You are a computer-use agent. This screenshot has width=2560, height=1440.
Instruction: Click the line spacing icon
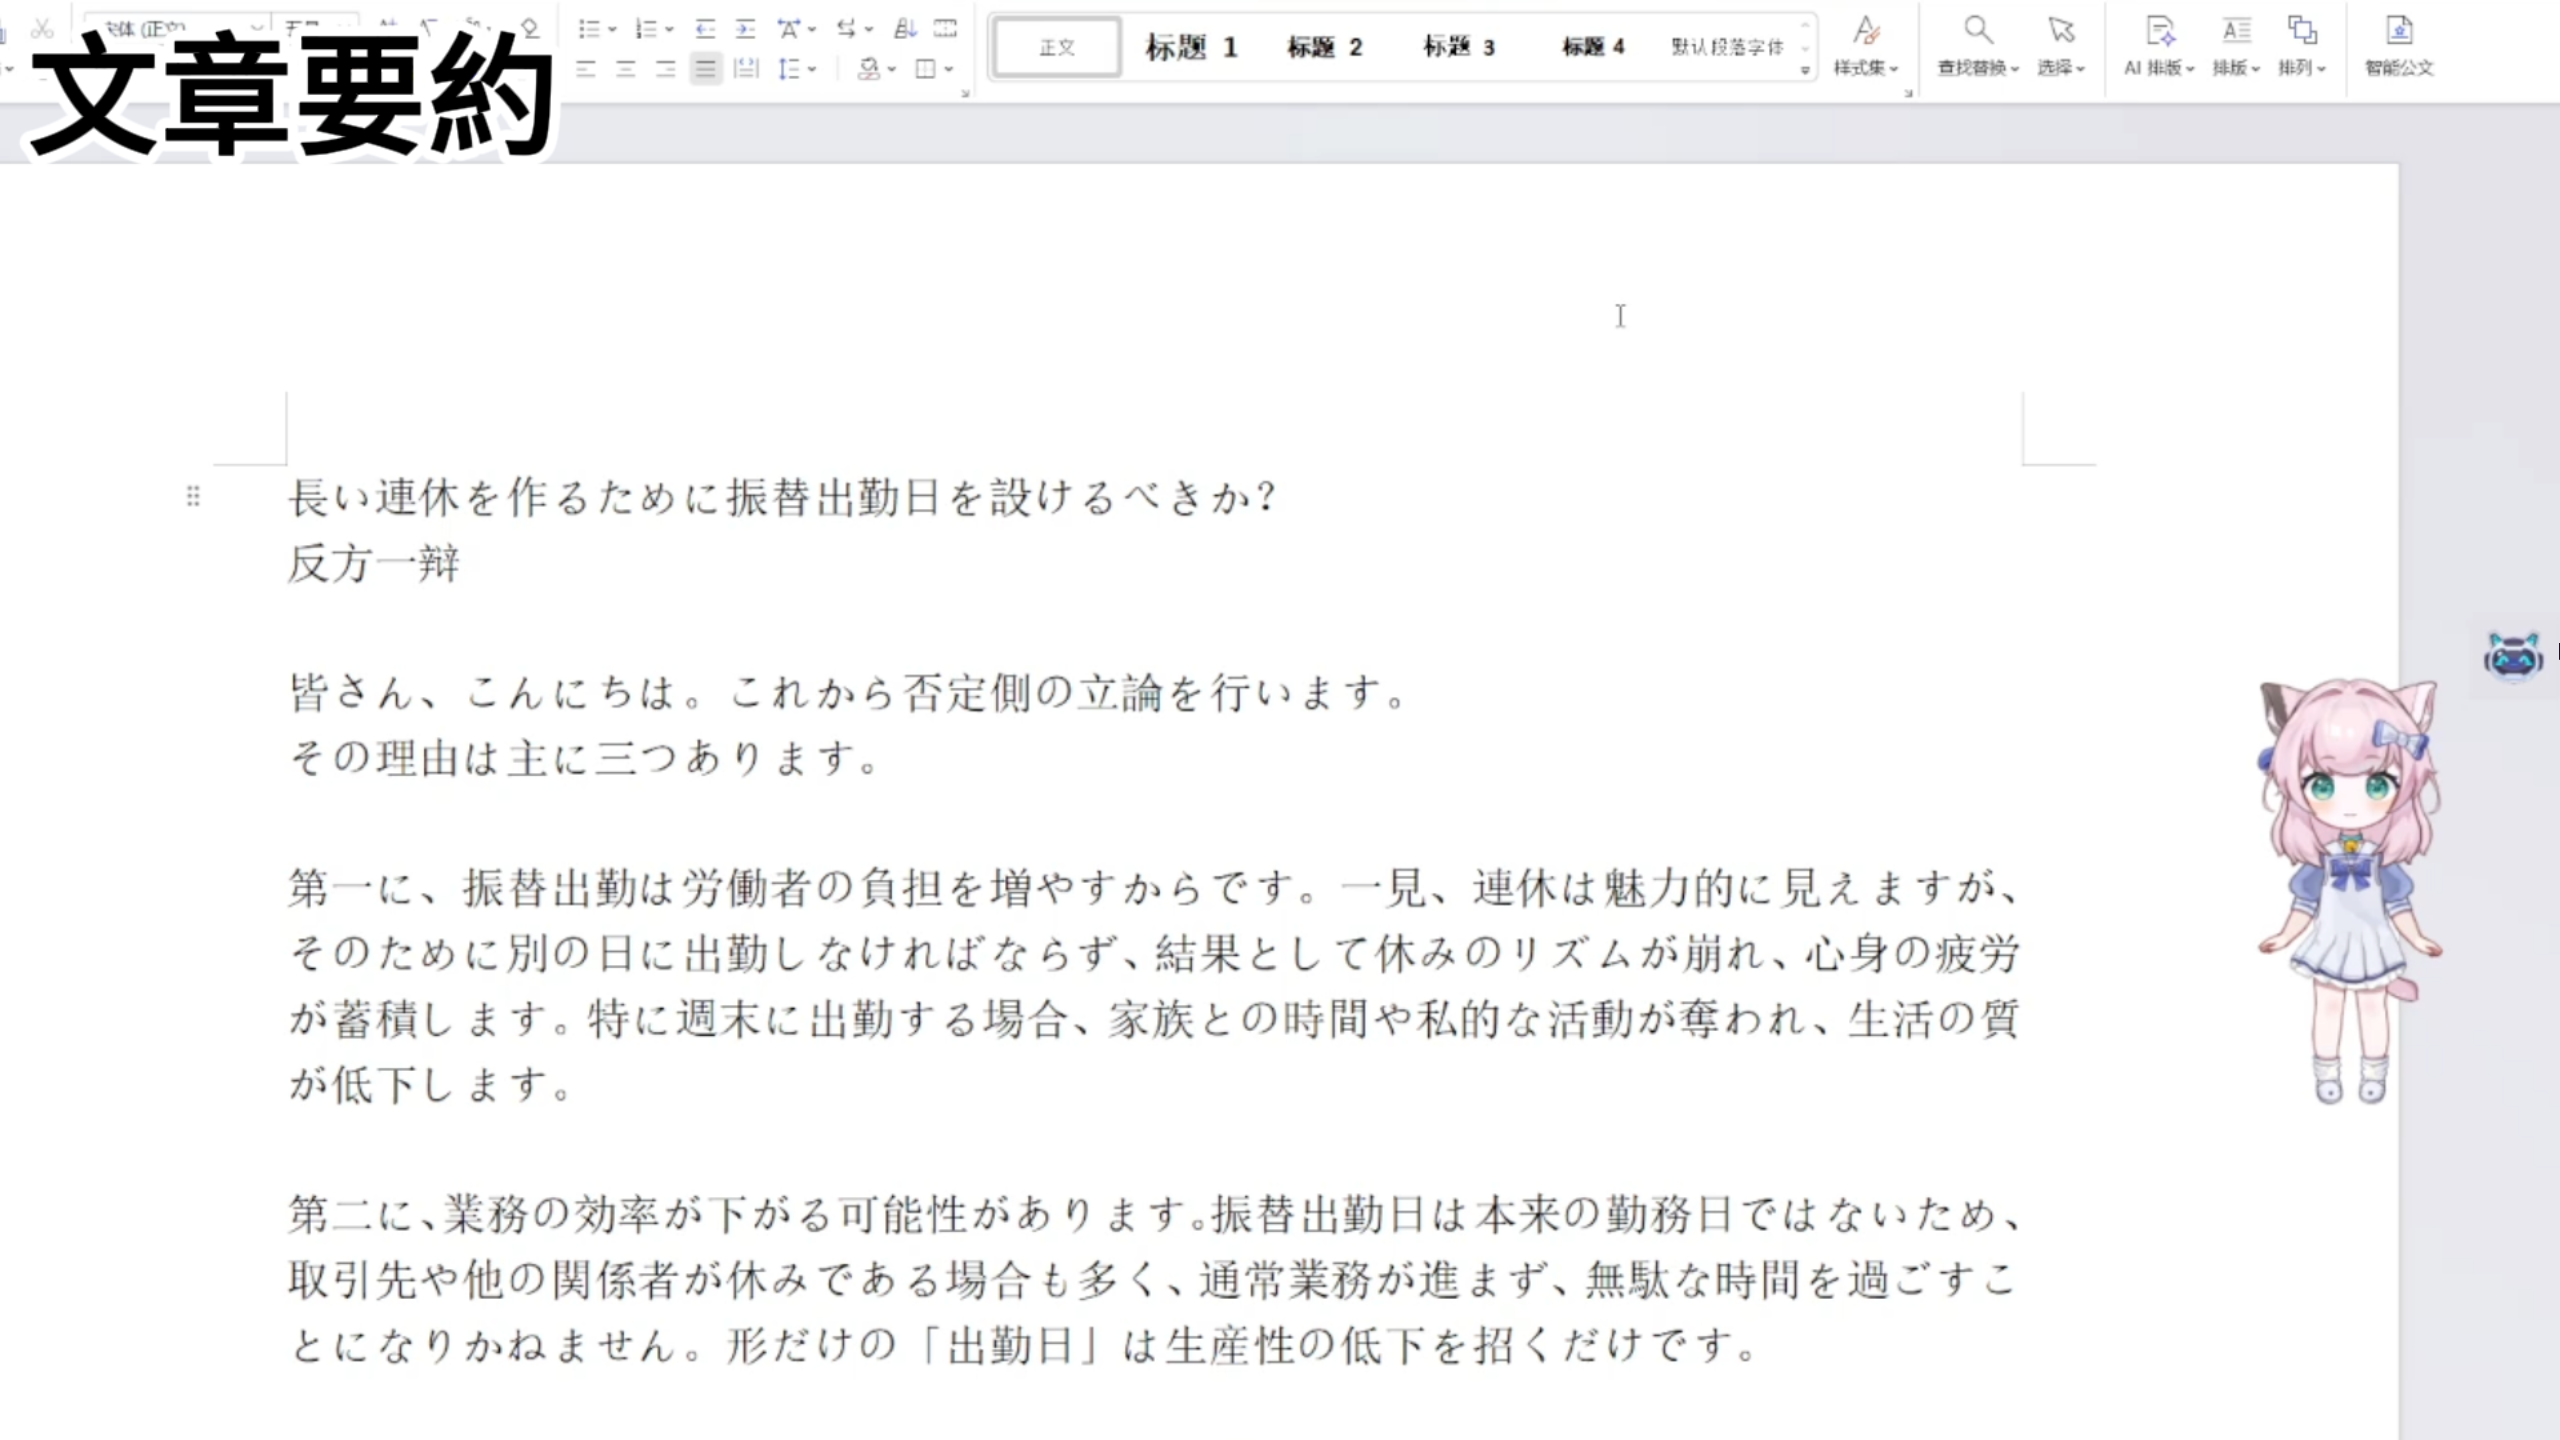point(790,69)
